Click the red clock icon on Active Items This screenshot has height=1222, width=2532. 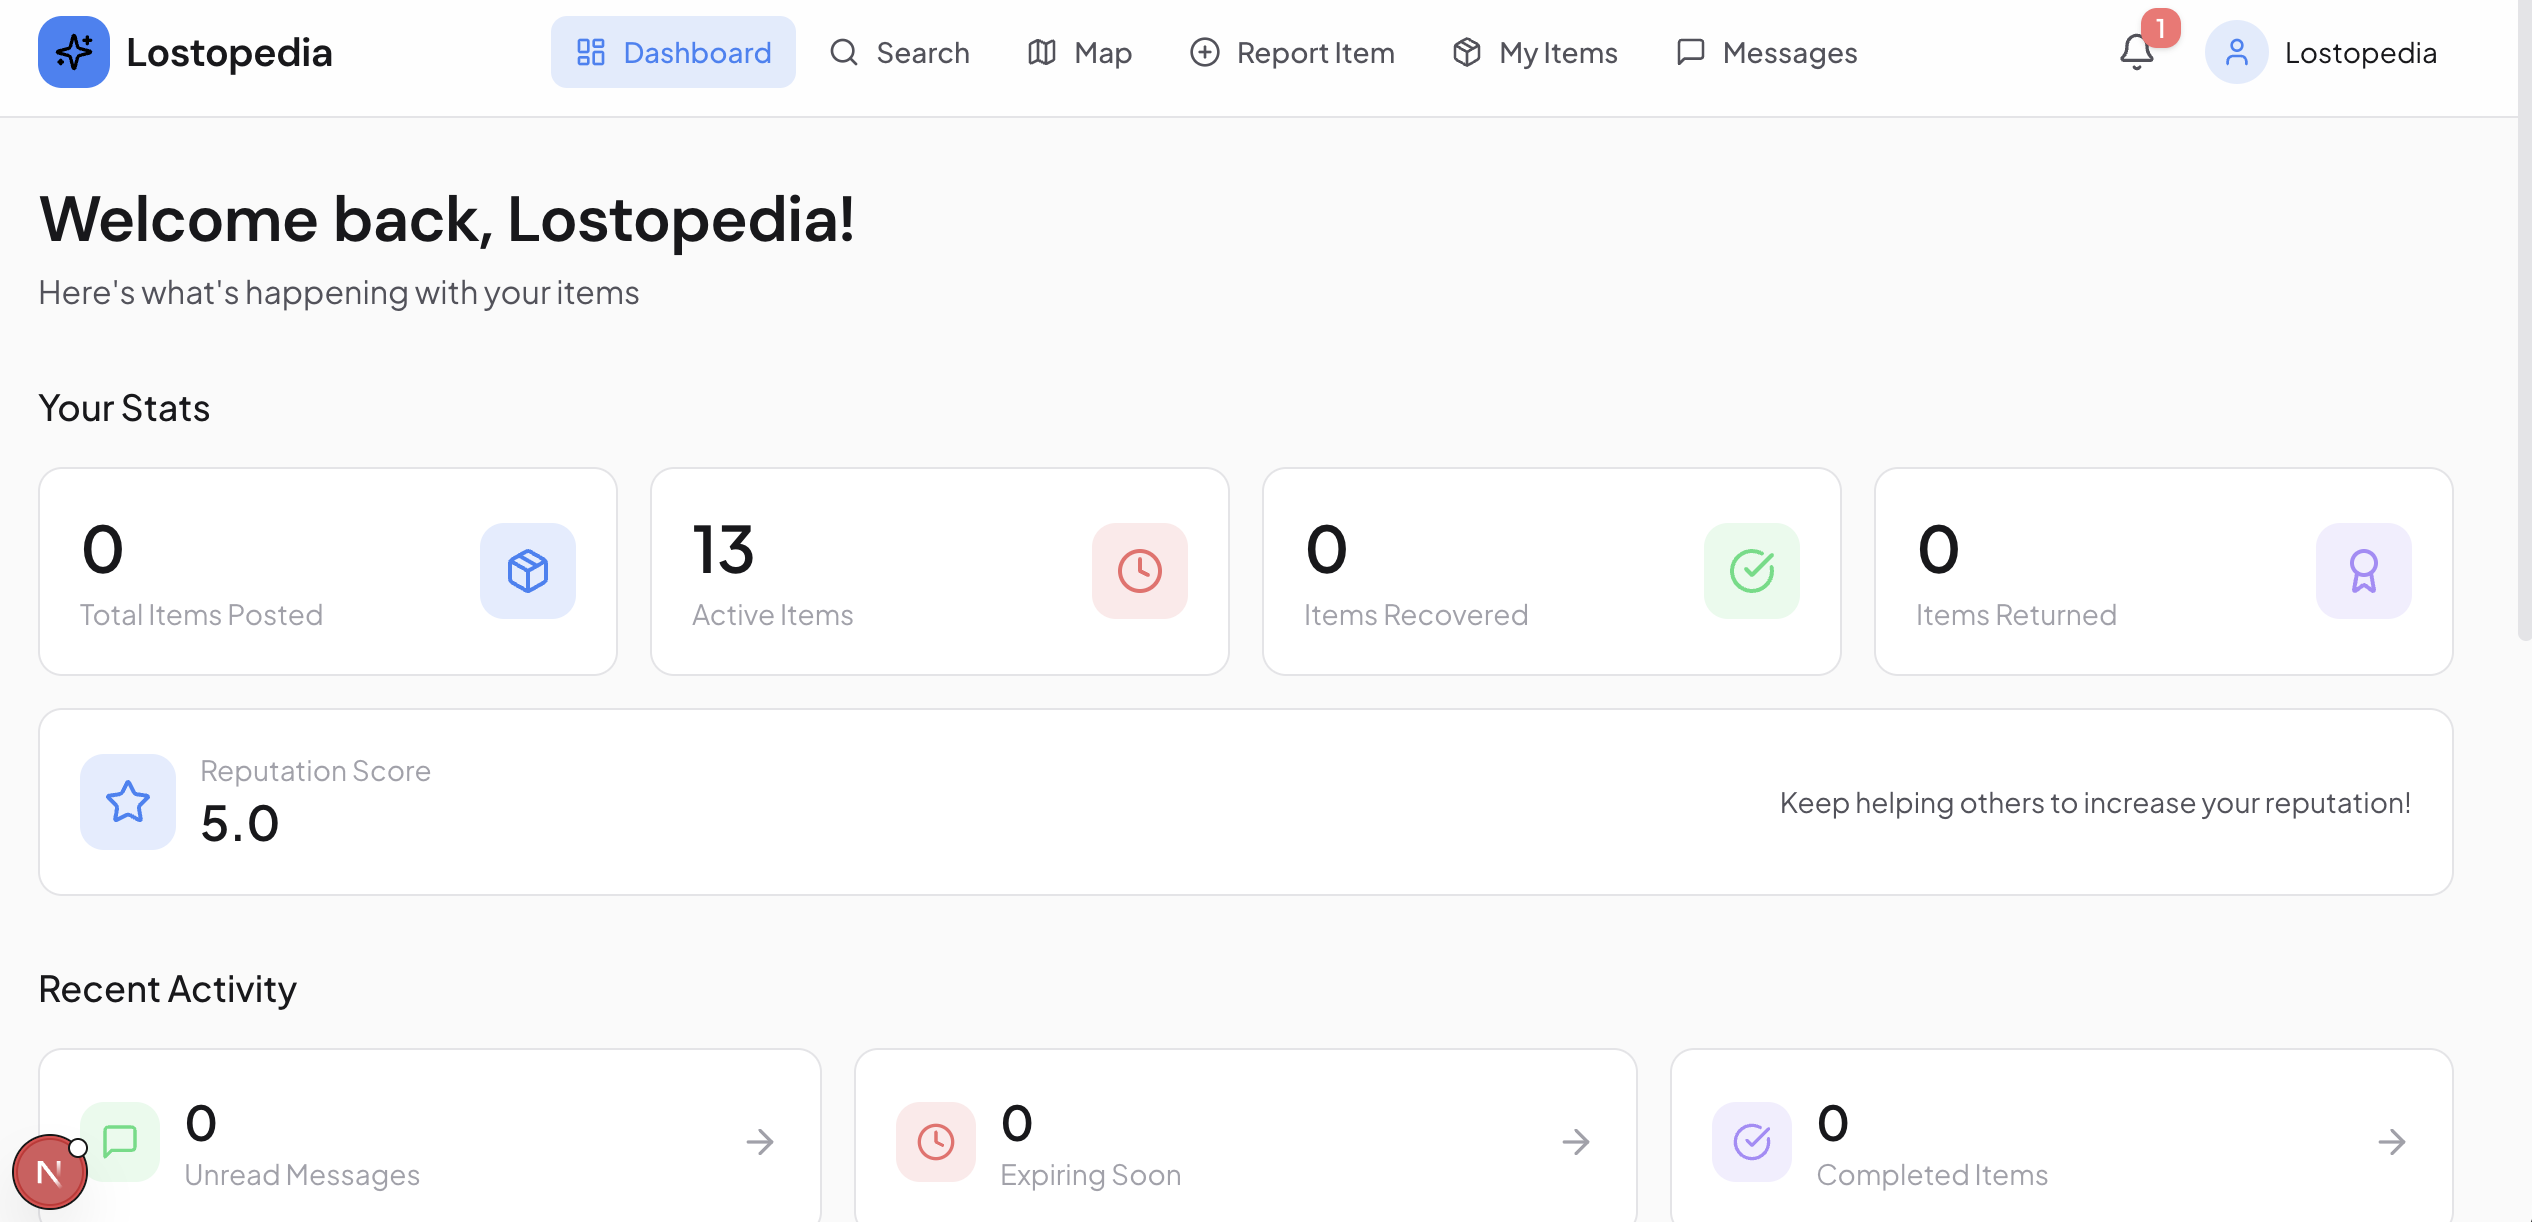(x=1139, y=571)
